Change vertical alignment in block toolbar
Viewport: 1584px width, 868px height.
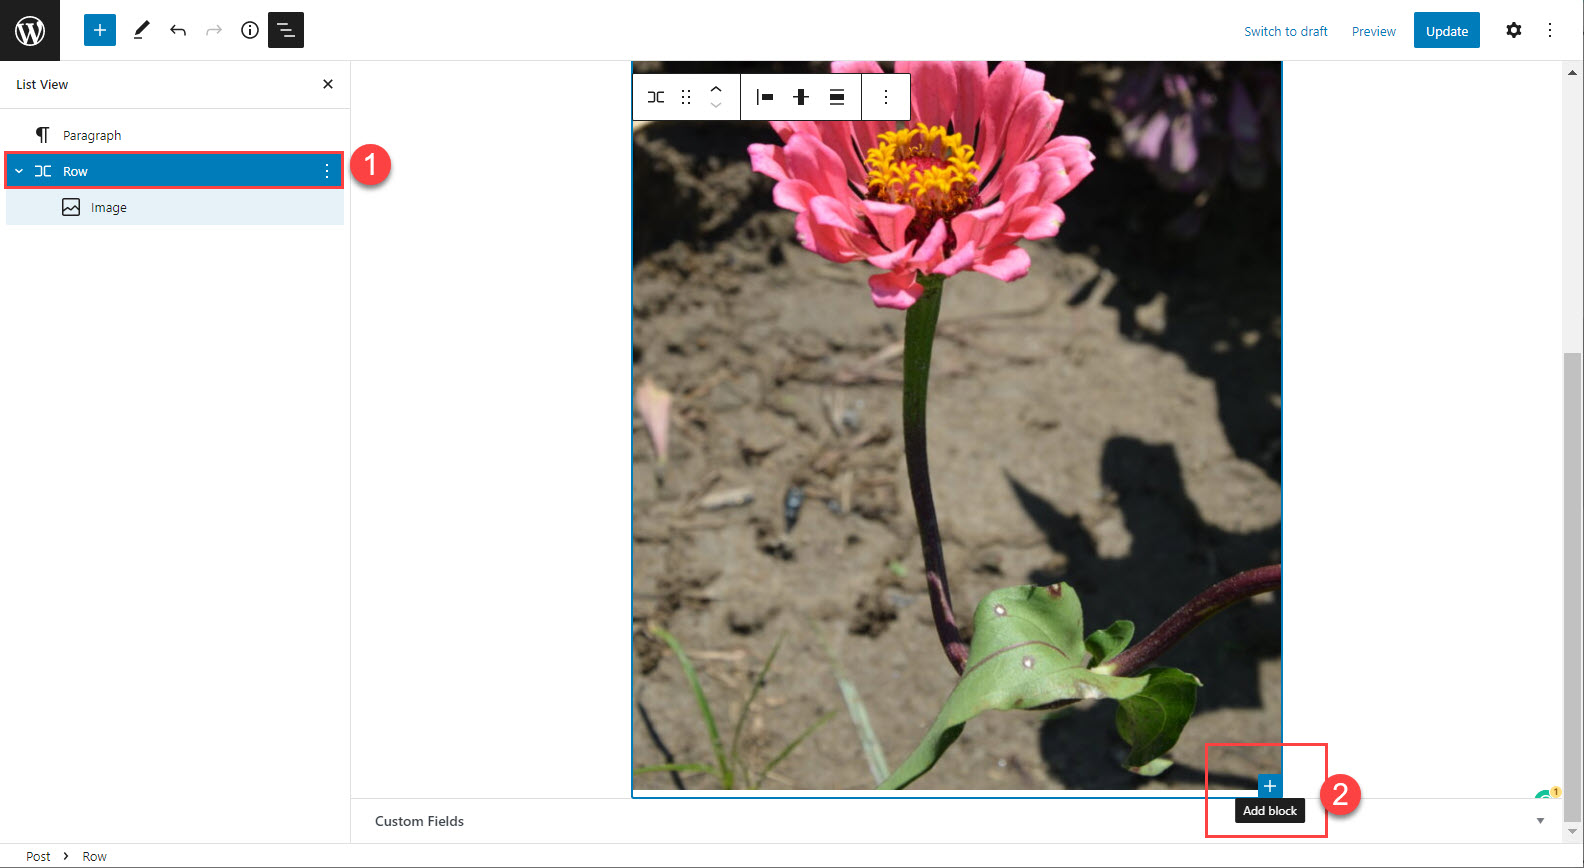(x=801, y=97)
